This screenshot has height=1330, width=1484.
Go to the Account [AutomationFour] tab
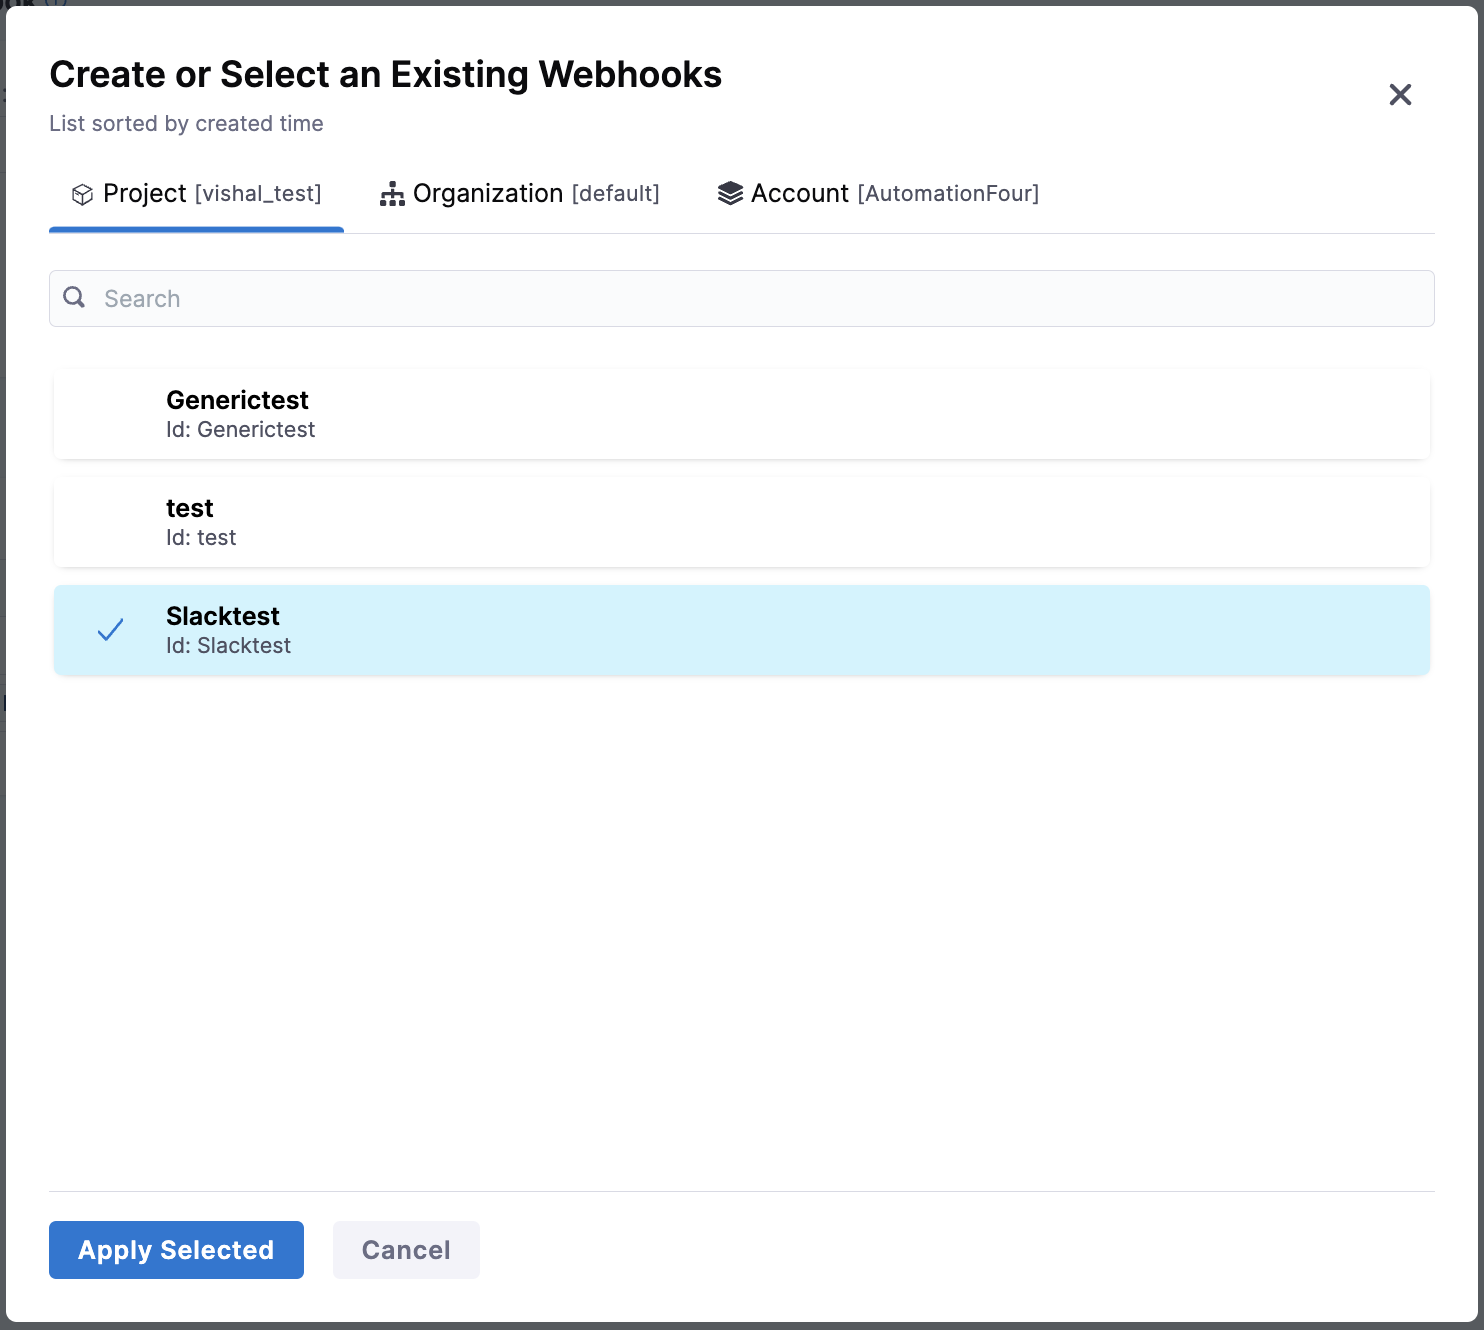click(x=879, y=194)
